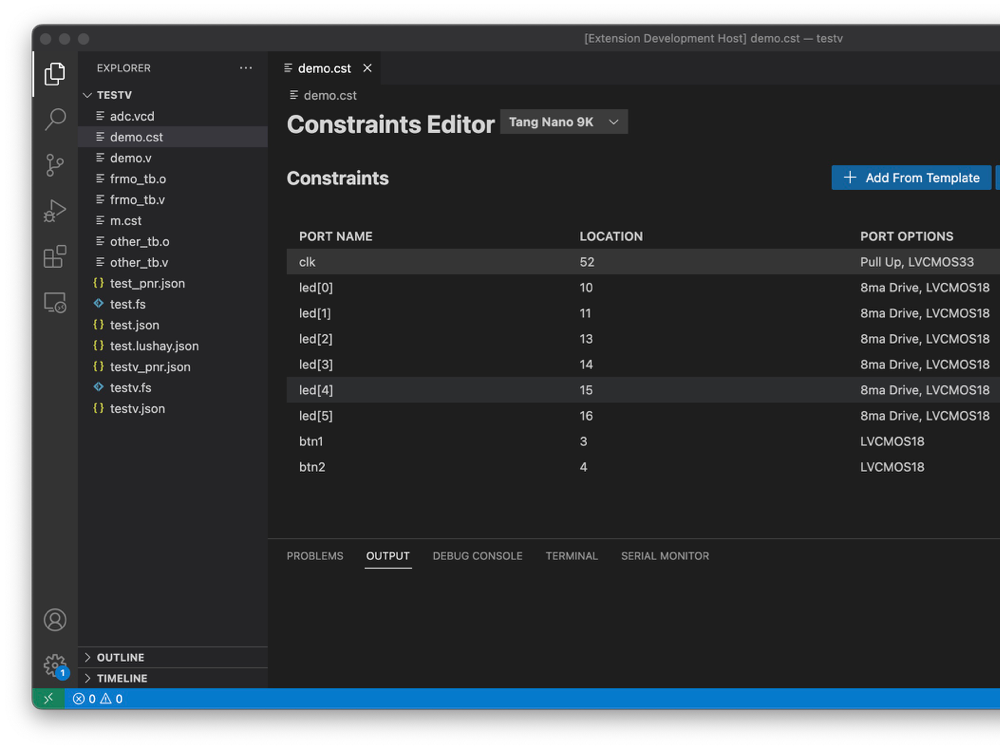The width and height of the screenshot is (1000, 750).
Task: Click the LOCATION column header
Action: [x=611, y=236]
